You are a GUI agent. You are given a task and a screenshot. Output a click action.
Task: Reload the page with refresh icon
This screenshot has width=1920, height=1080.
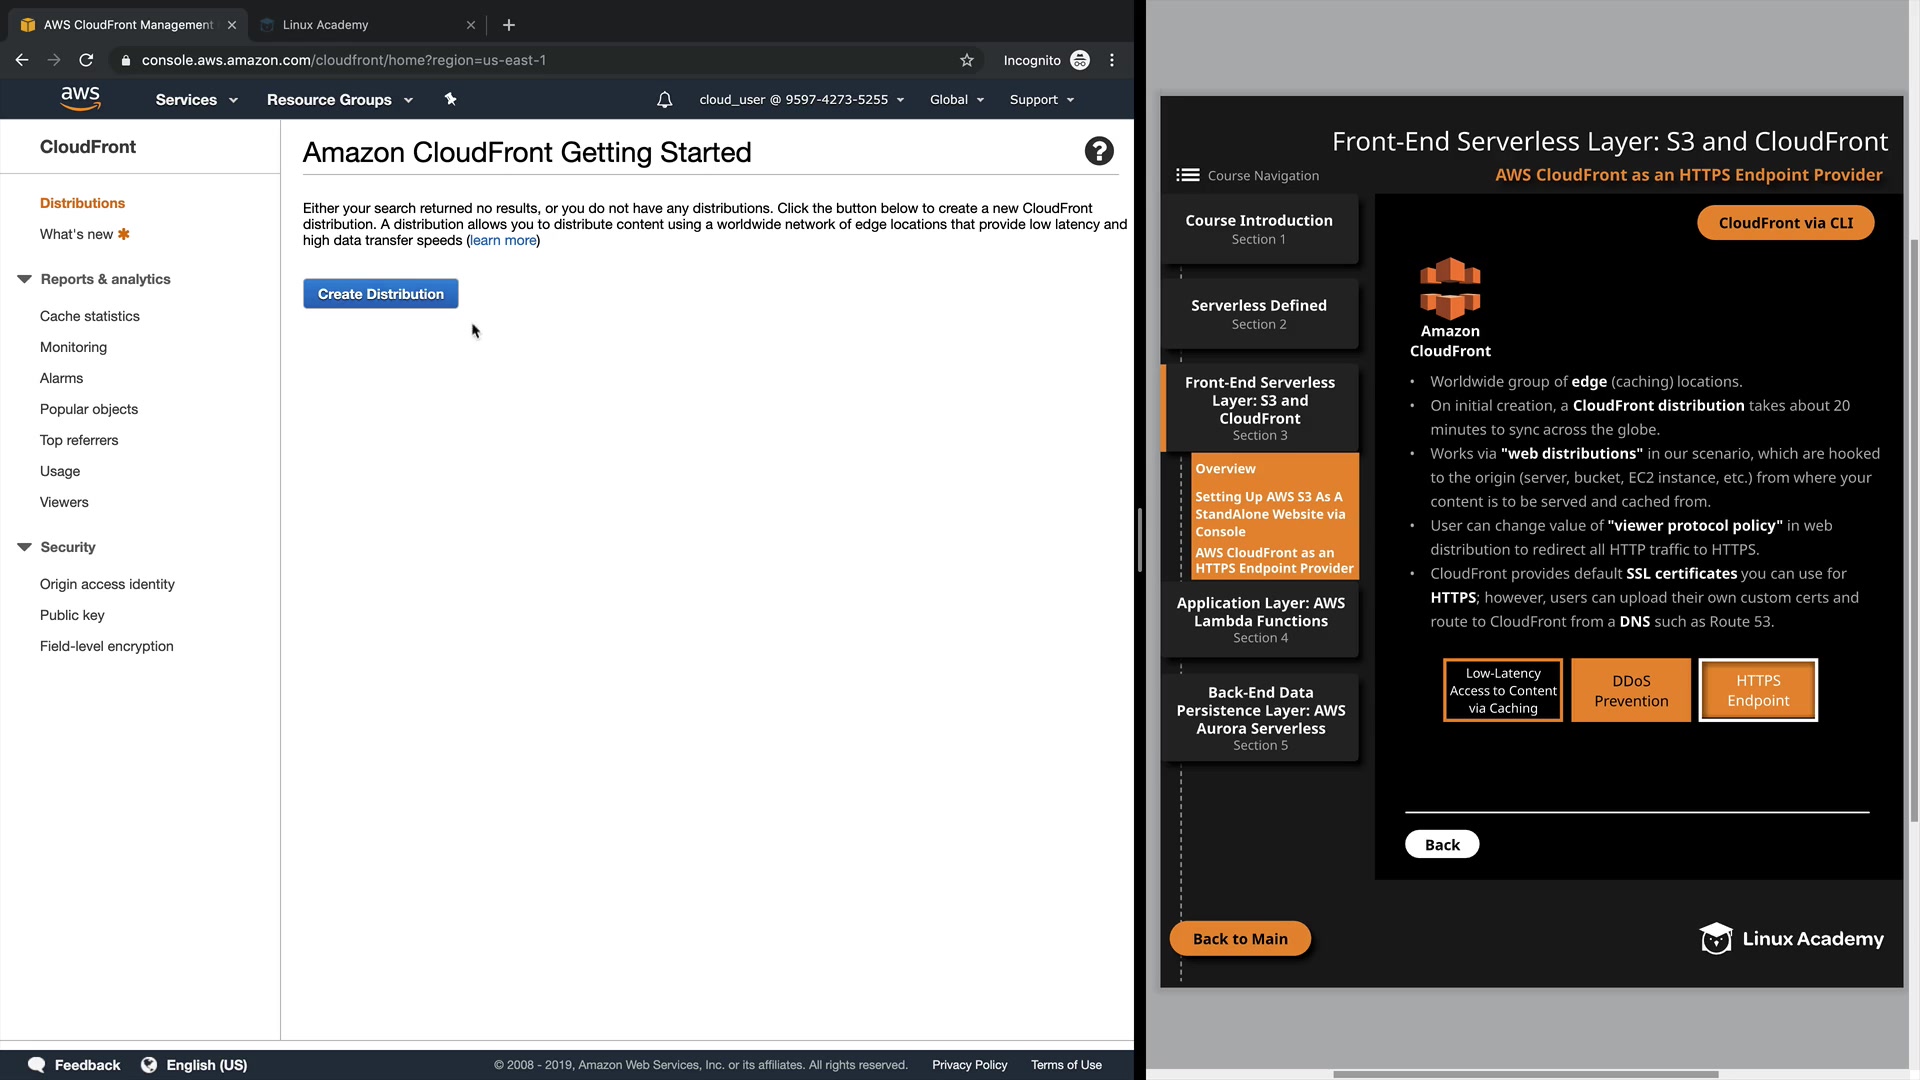pos(86,61)
